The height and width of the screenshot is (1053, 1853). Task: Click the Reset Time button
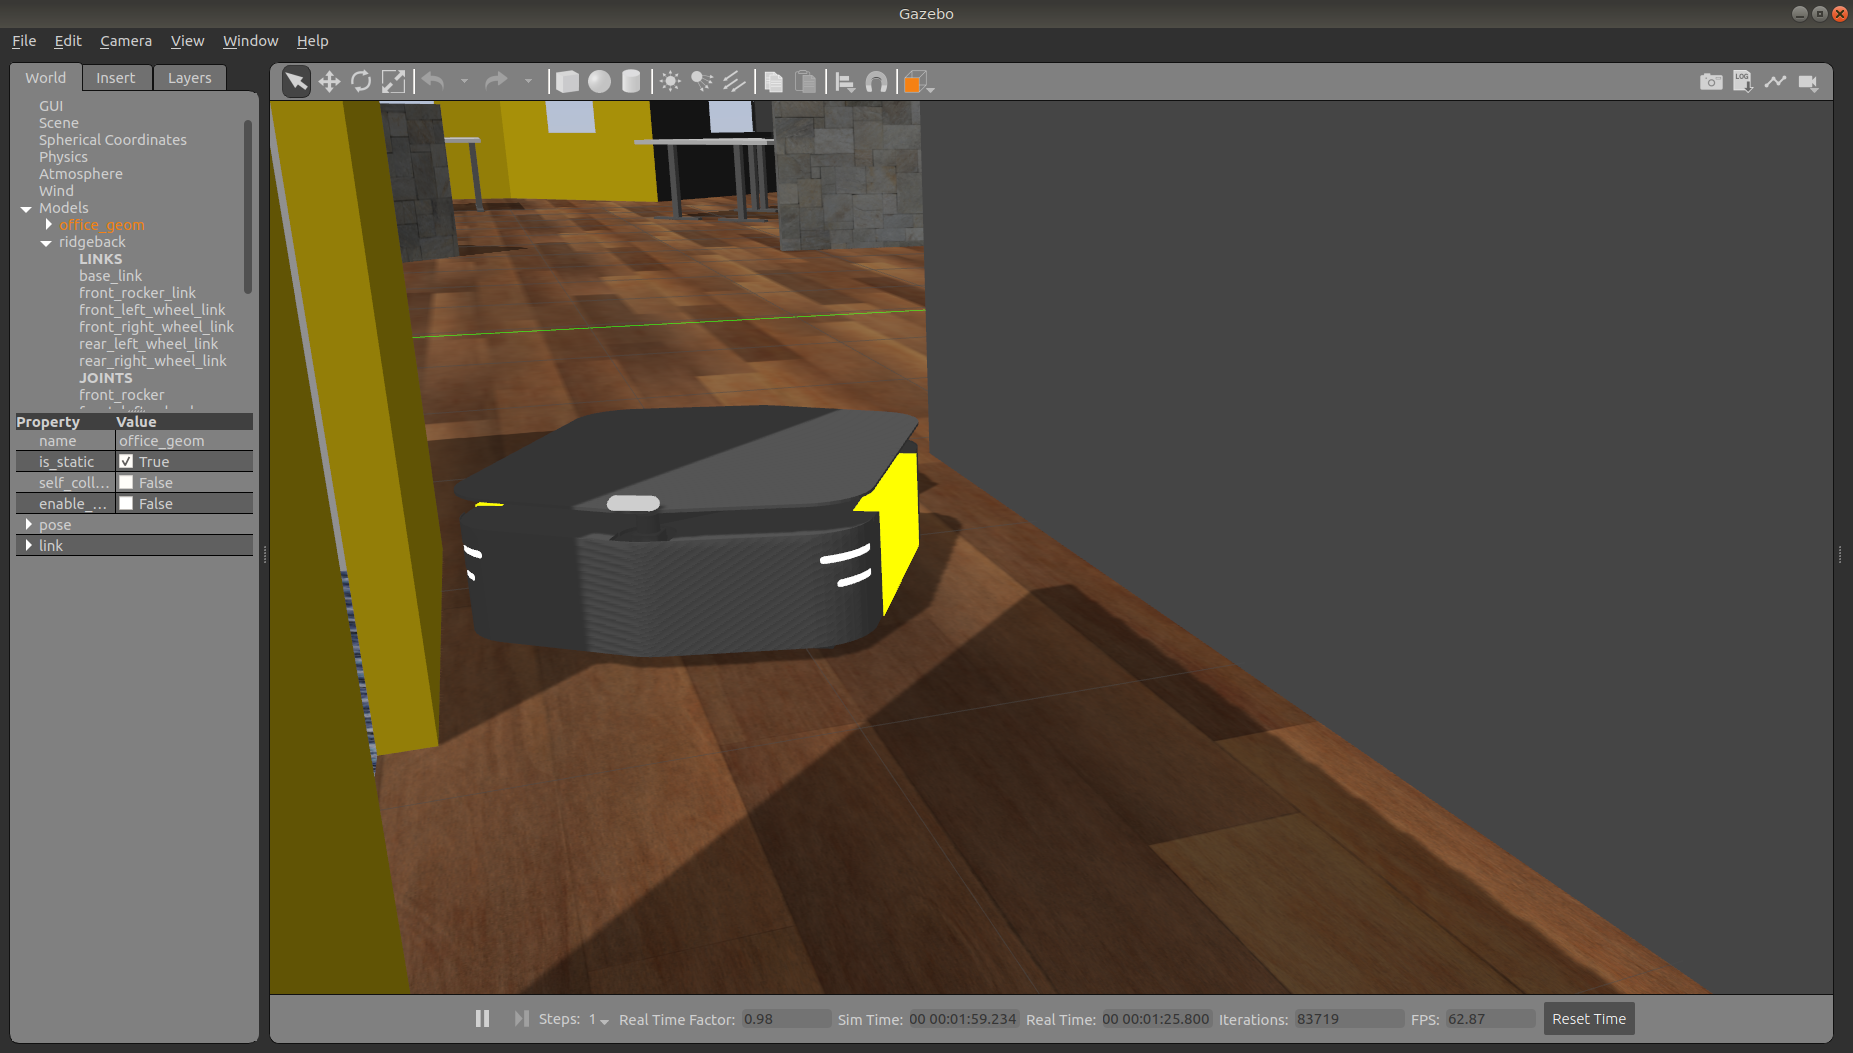click(x=1588, y=1019)
